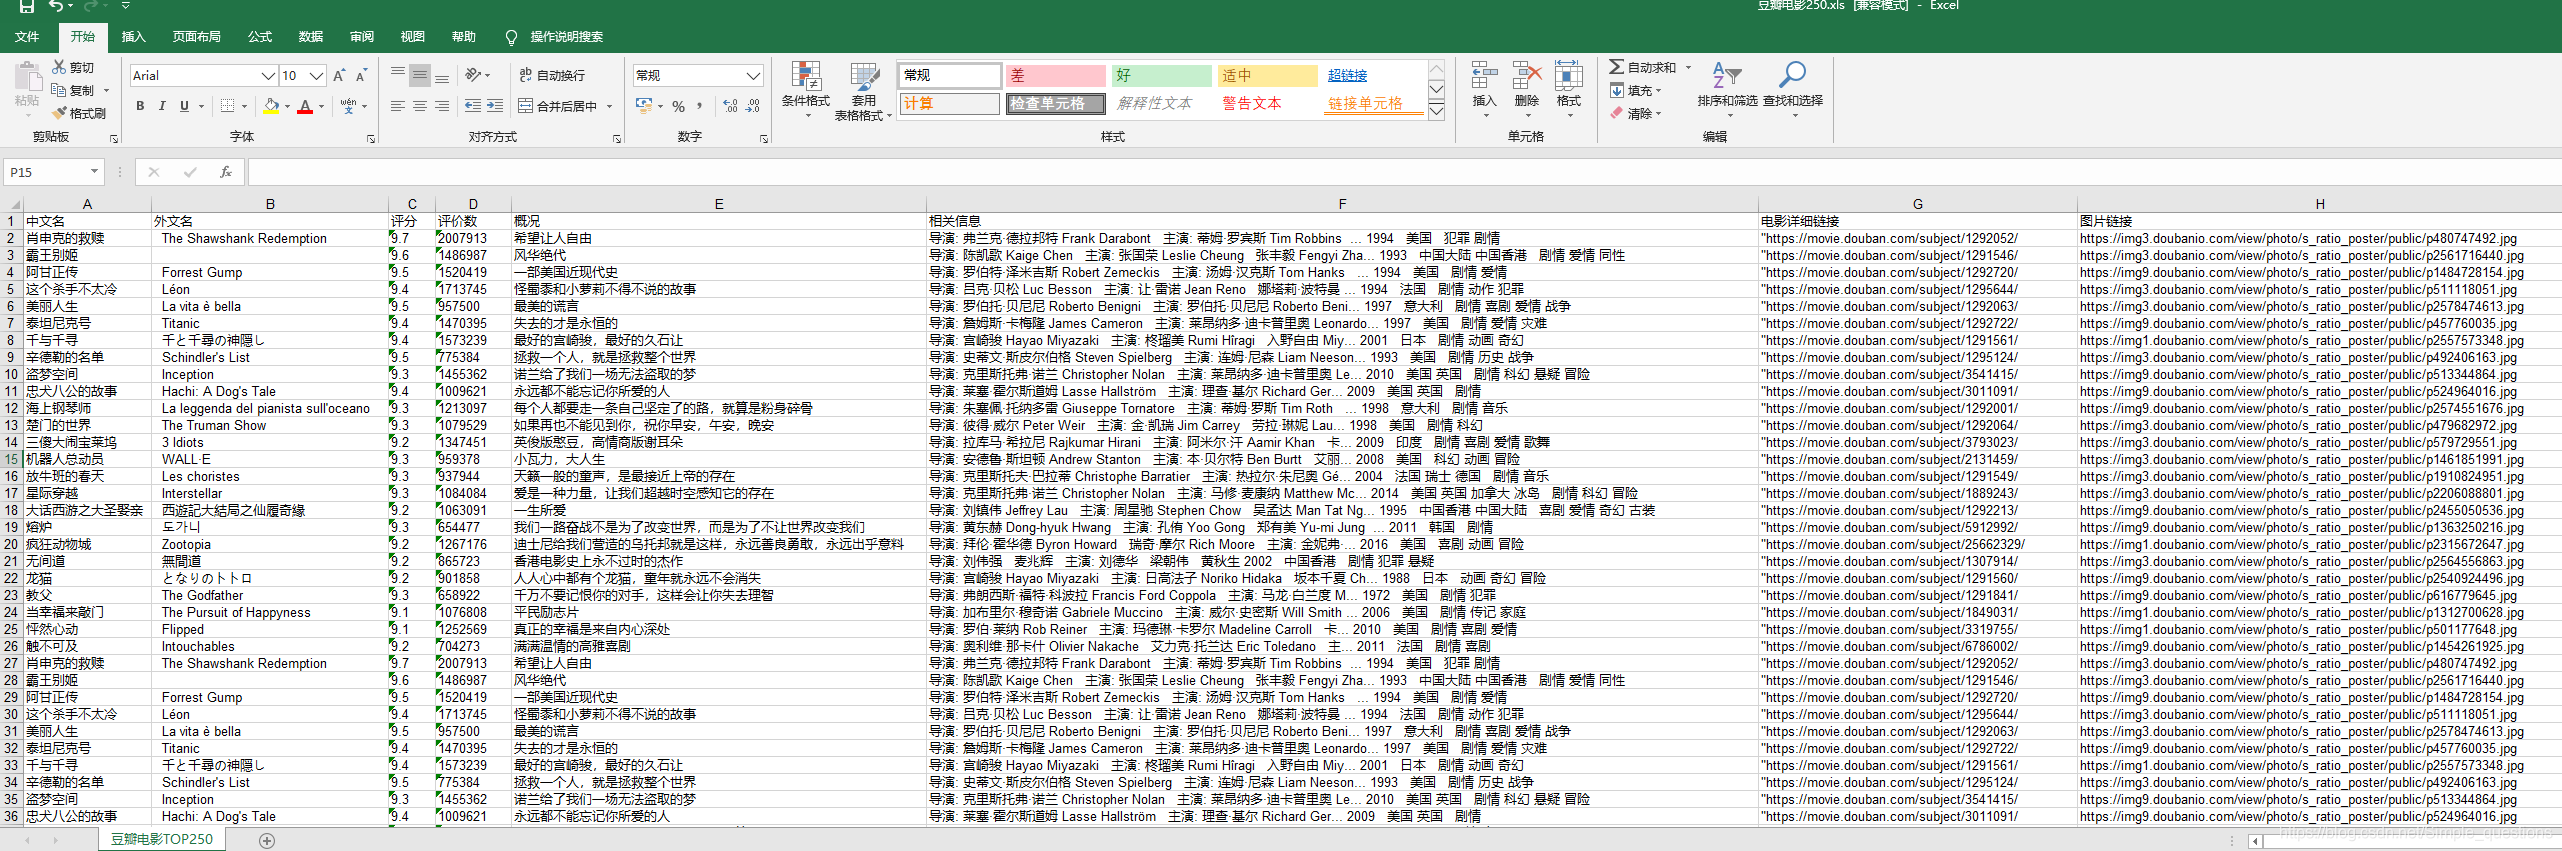Image resolution: width=2562 pixels, height=851 pixels.
Task: Switch to the 页面布局 ribbon tab
Action: click(197, 37)
